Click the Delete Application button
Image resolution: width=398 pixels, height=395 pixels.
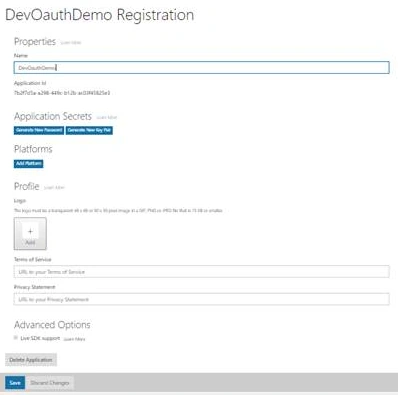click(31, 360)
